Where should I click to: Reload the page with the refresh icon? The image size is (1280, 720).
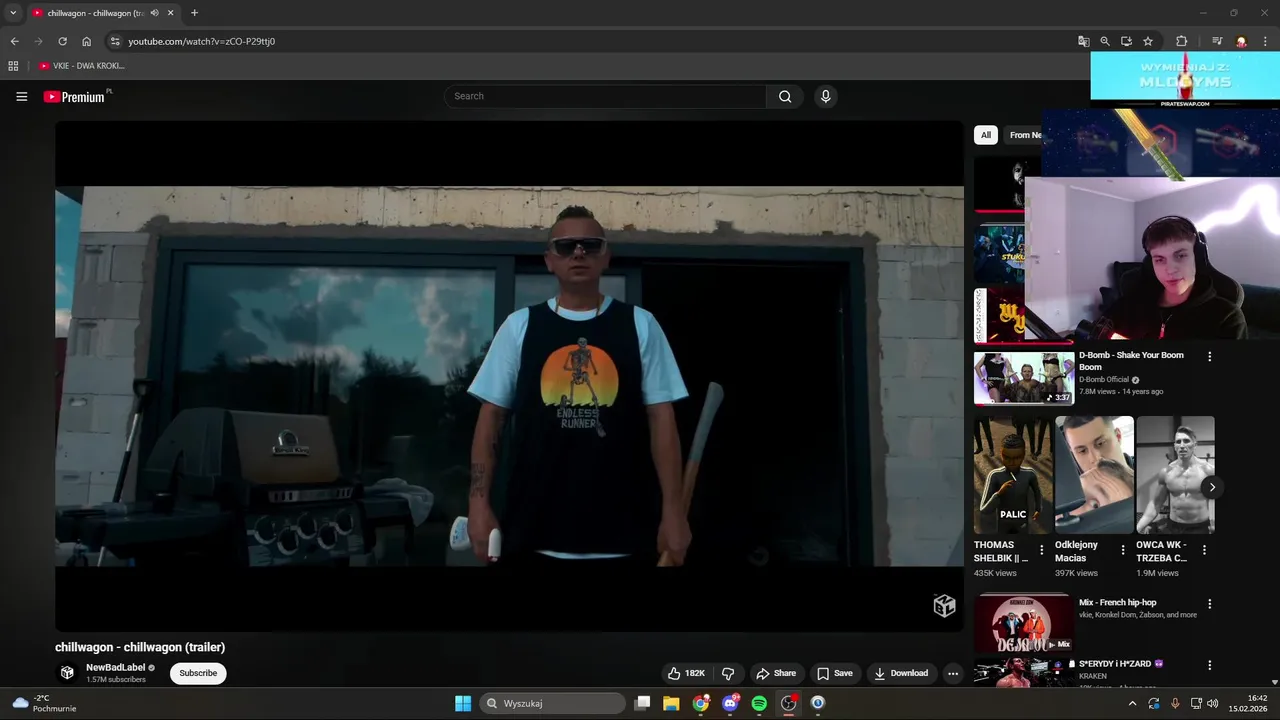point(62,41)
